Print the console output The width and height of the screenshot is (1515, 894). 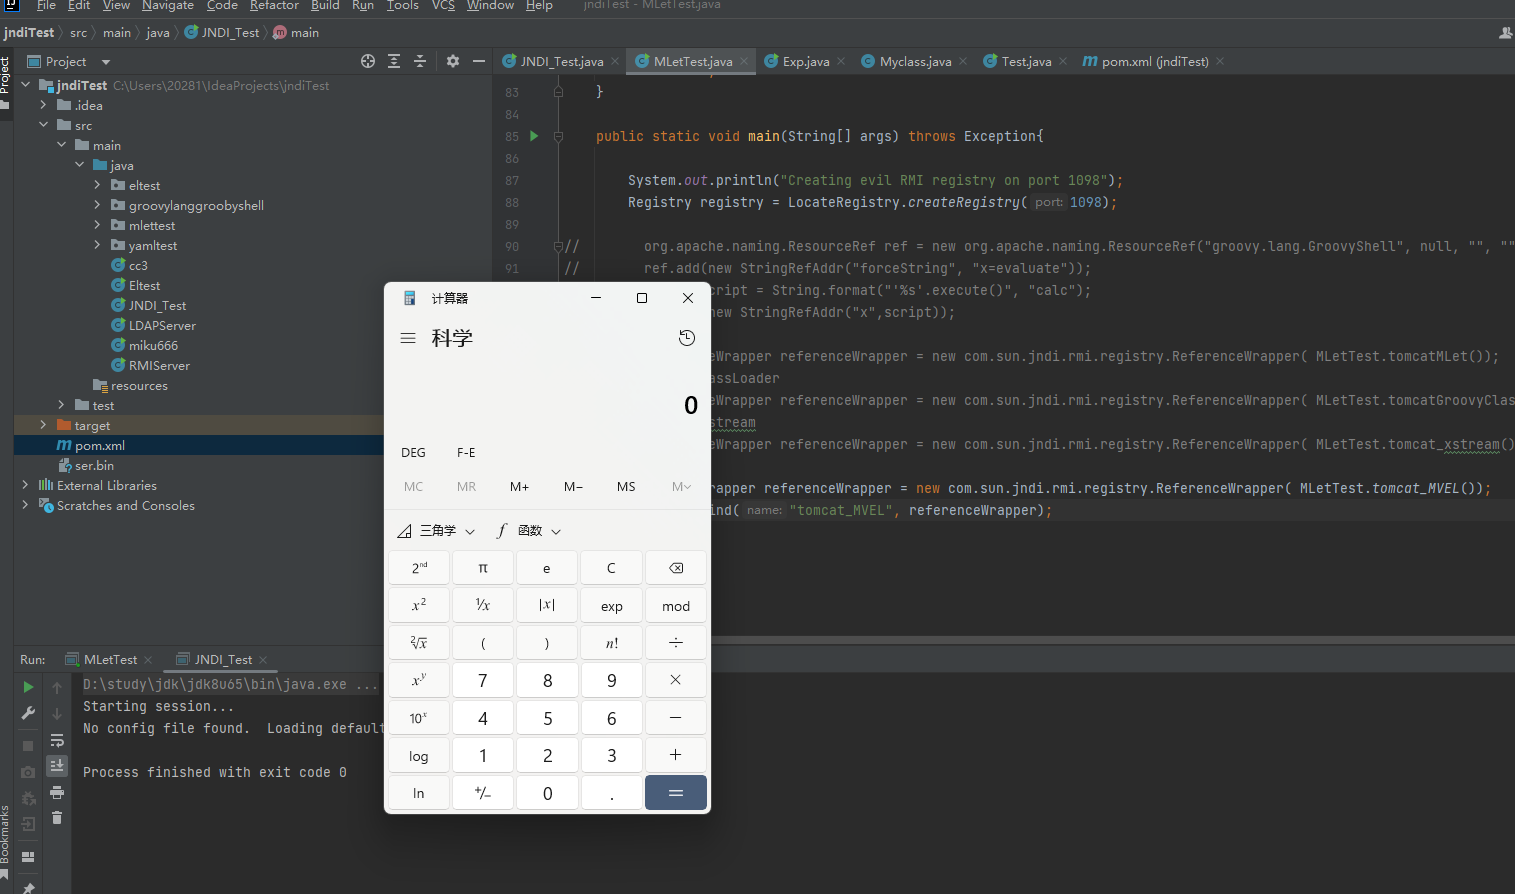[57, 792]
